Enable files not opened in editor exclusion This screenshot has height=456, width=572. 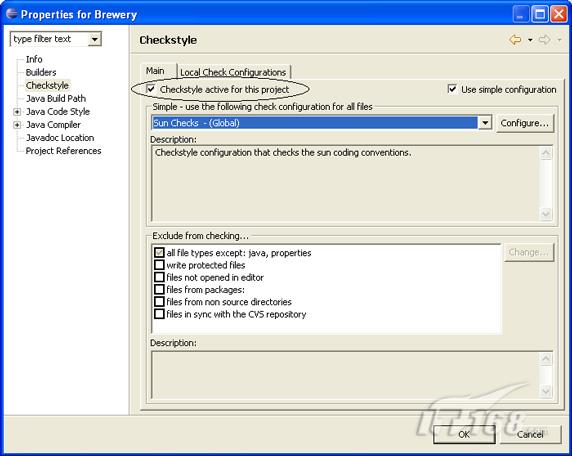pyautogui.click(x=159, y=277)
